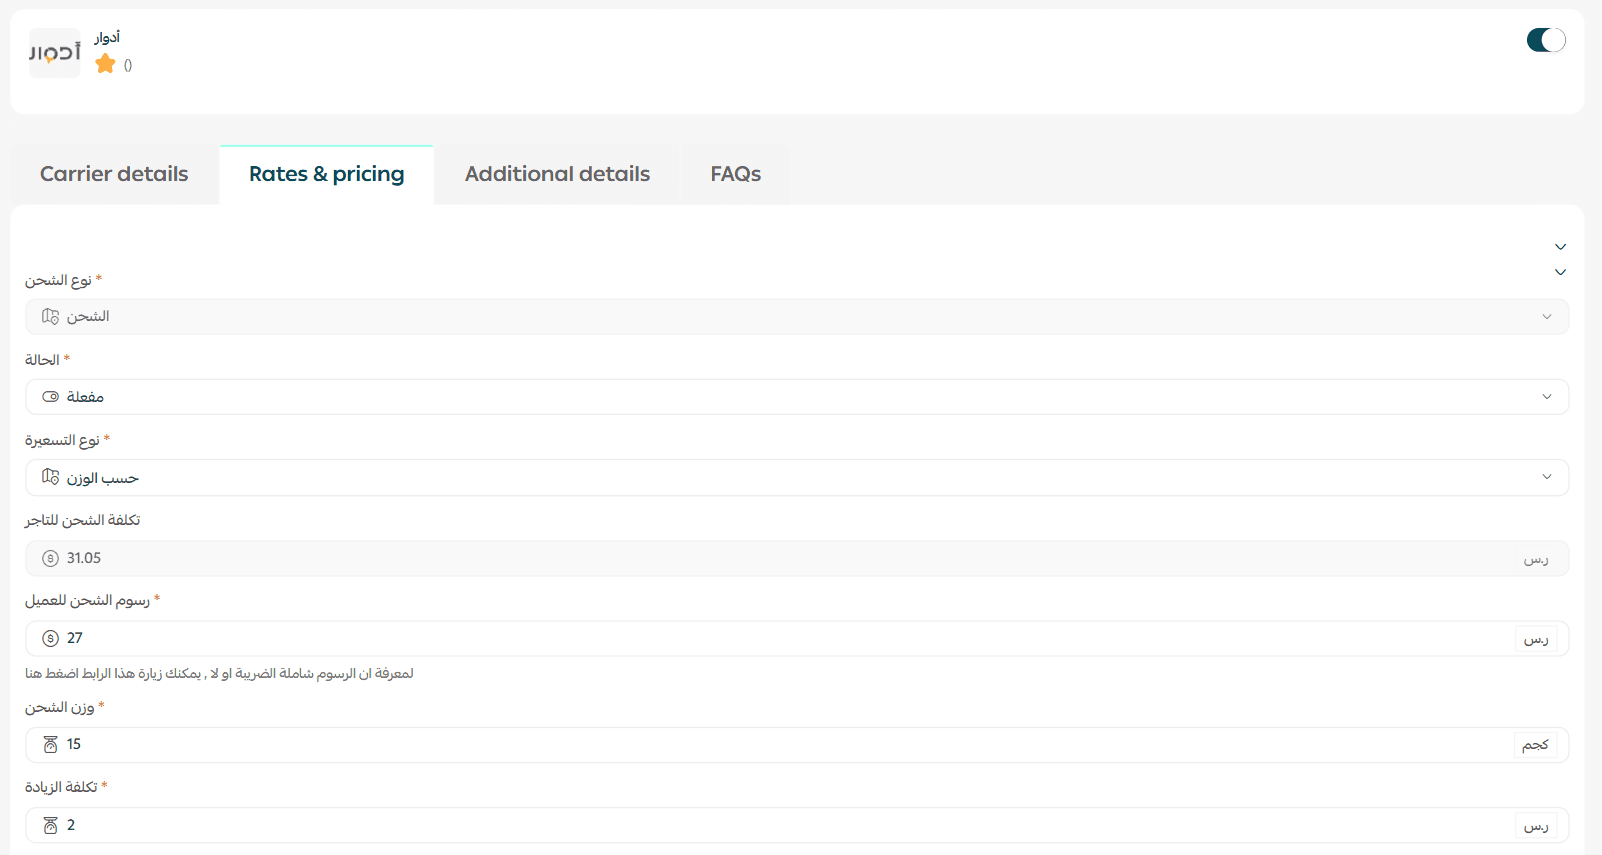This screenshot has height=855, width=1602.
Task: Click the orange star rating icon
Action: coord(105,64)
